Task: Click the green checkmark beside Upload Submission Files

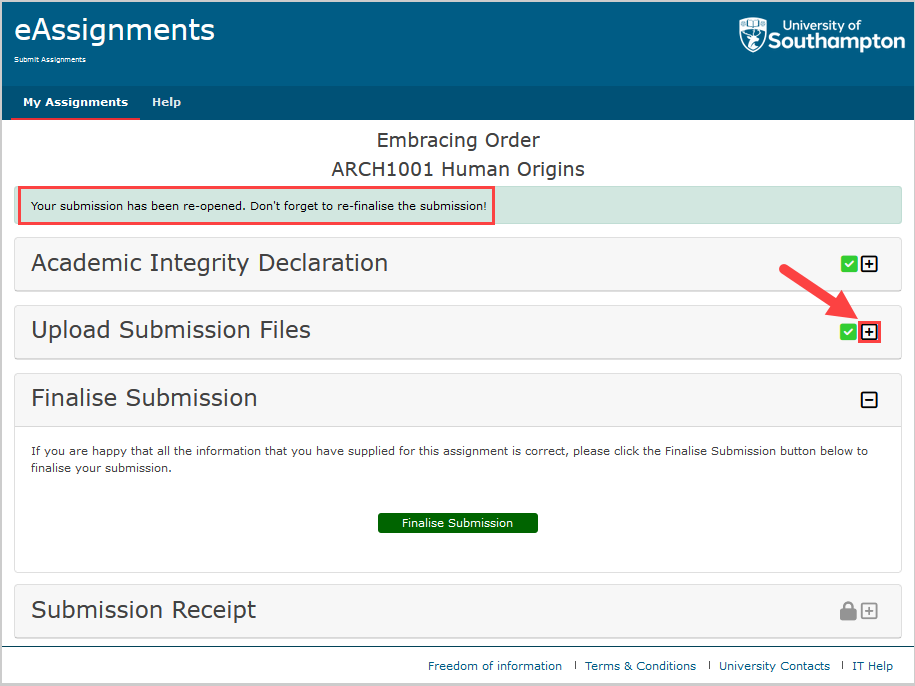Action: point(848,331)
